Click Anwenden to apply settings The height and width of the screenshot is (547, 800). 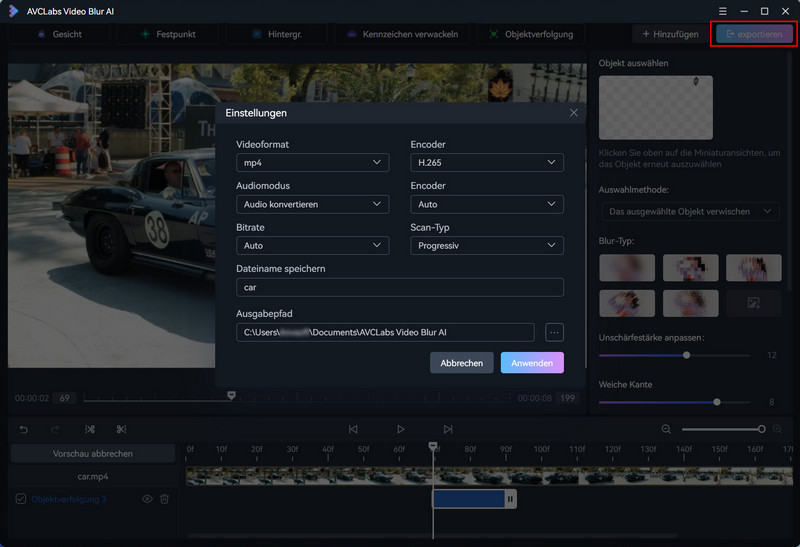[x=532, y=363]
